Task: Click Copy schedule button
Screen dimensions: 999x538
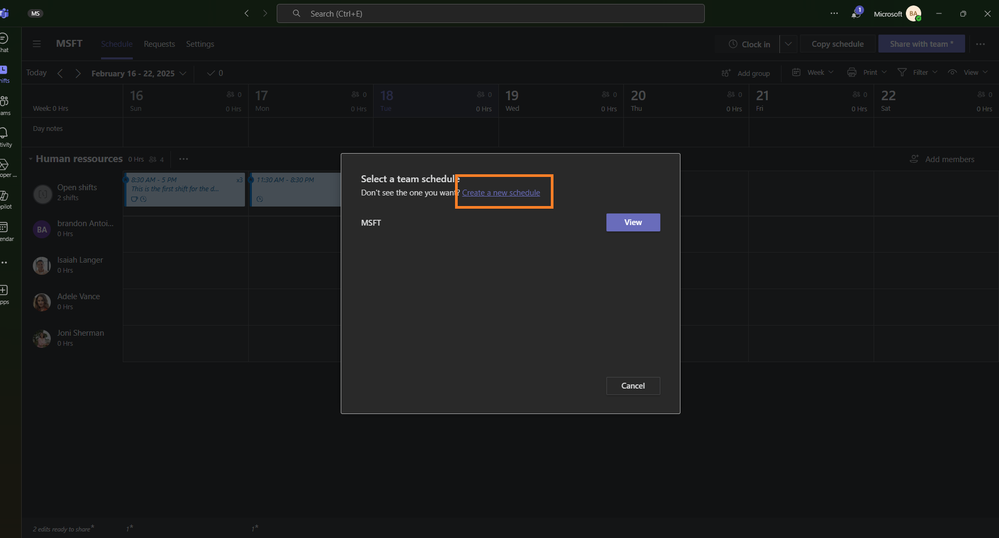Action: point(837,44)
